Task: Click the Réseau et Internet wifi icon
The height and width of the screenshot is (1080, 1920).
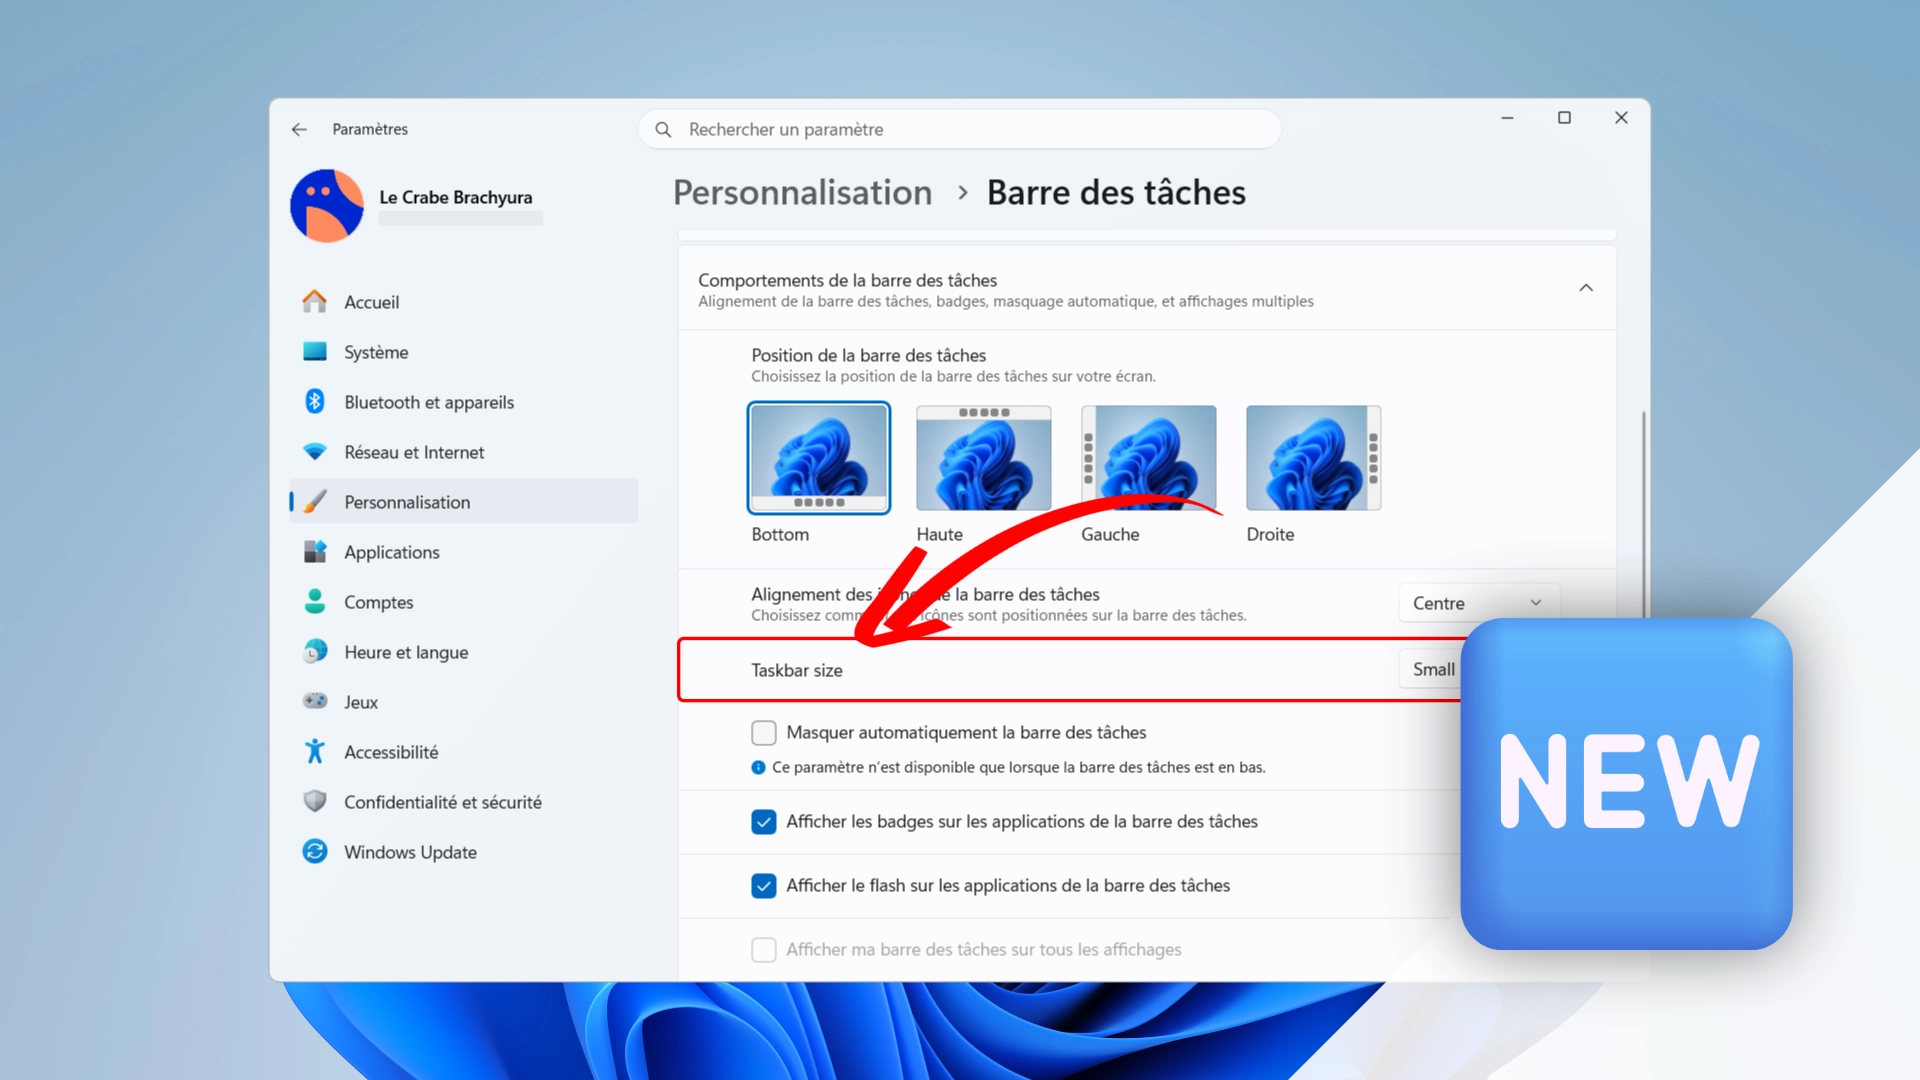Action: click(315, 451)
